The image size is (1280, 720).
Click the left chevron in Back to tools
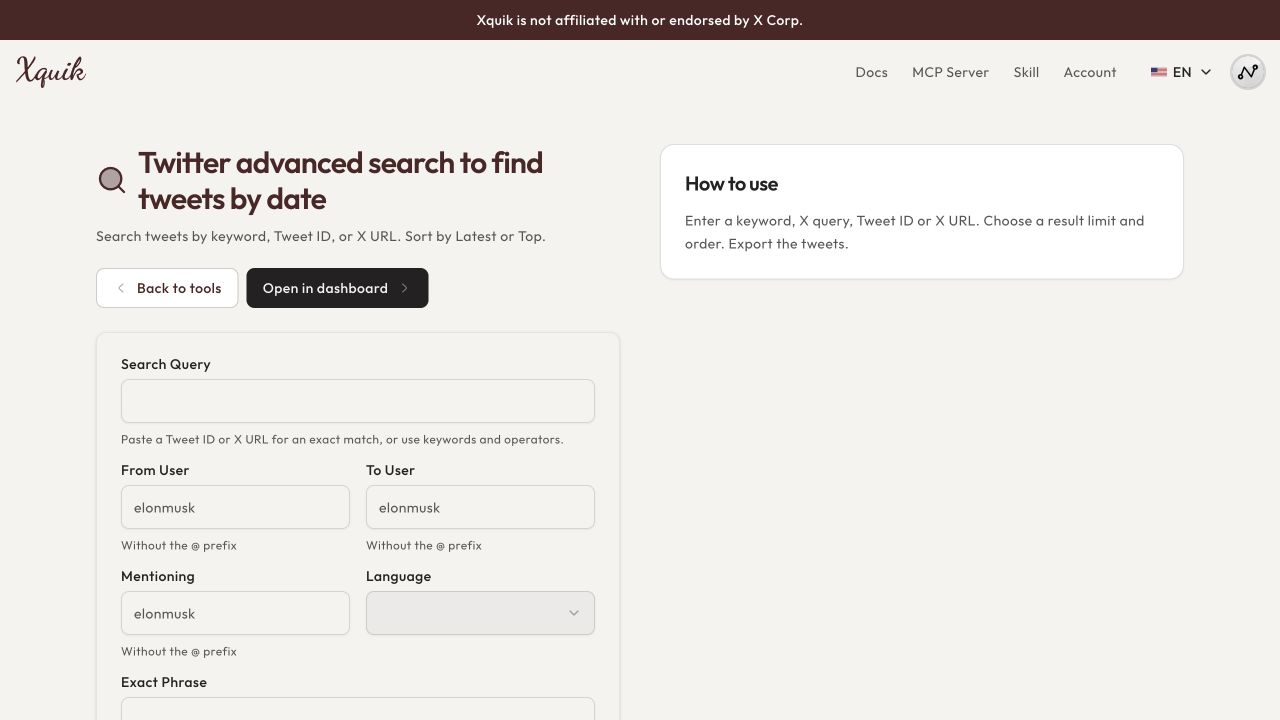point(121,288)
